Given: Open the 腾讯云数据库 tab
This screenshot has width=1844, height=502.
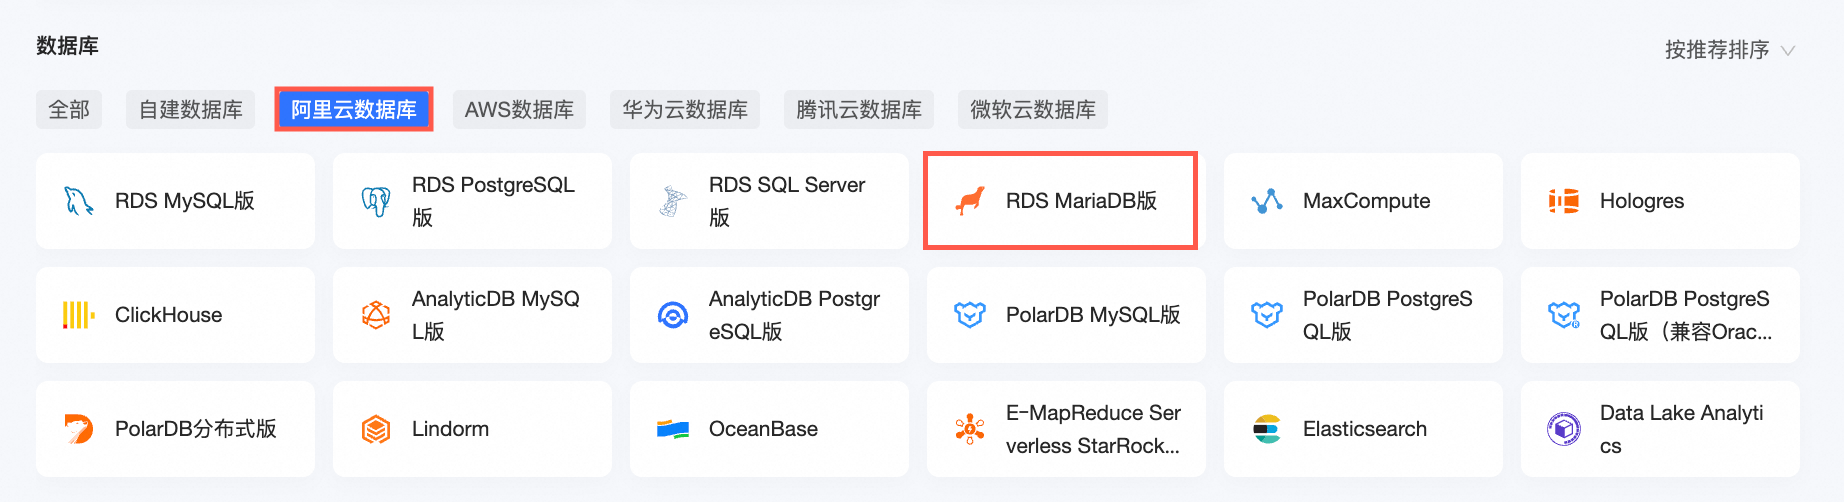Looking at the screenshot, I should click(859, 109).
